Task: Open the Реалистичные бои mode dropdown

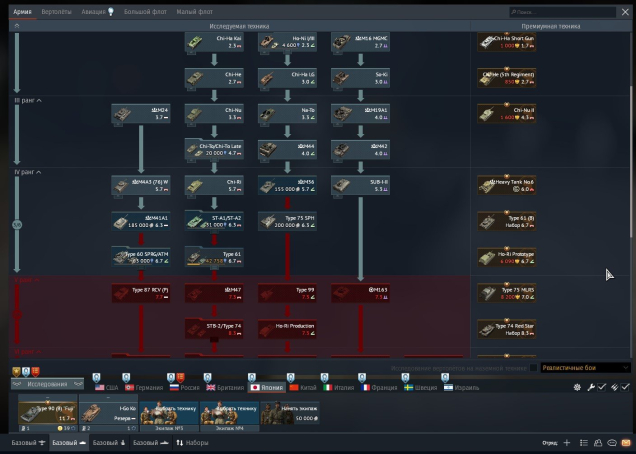Action: tap(585, 368)
